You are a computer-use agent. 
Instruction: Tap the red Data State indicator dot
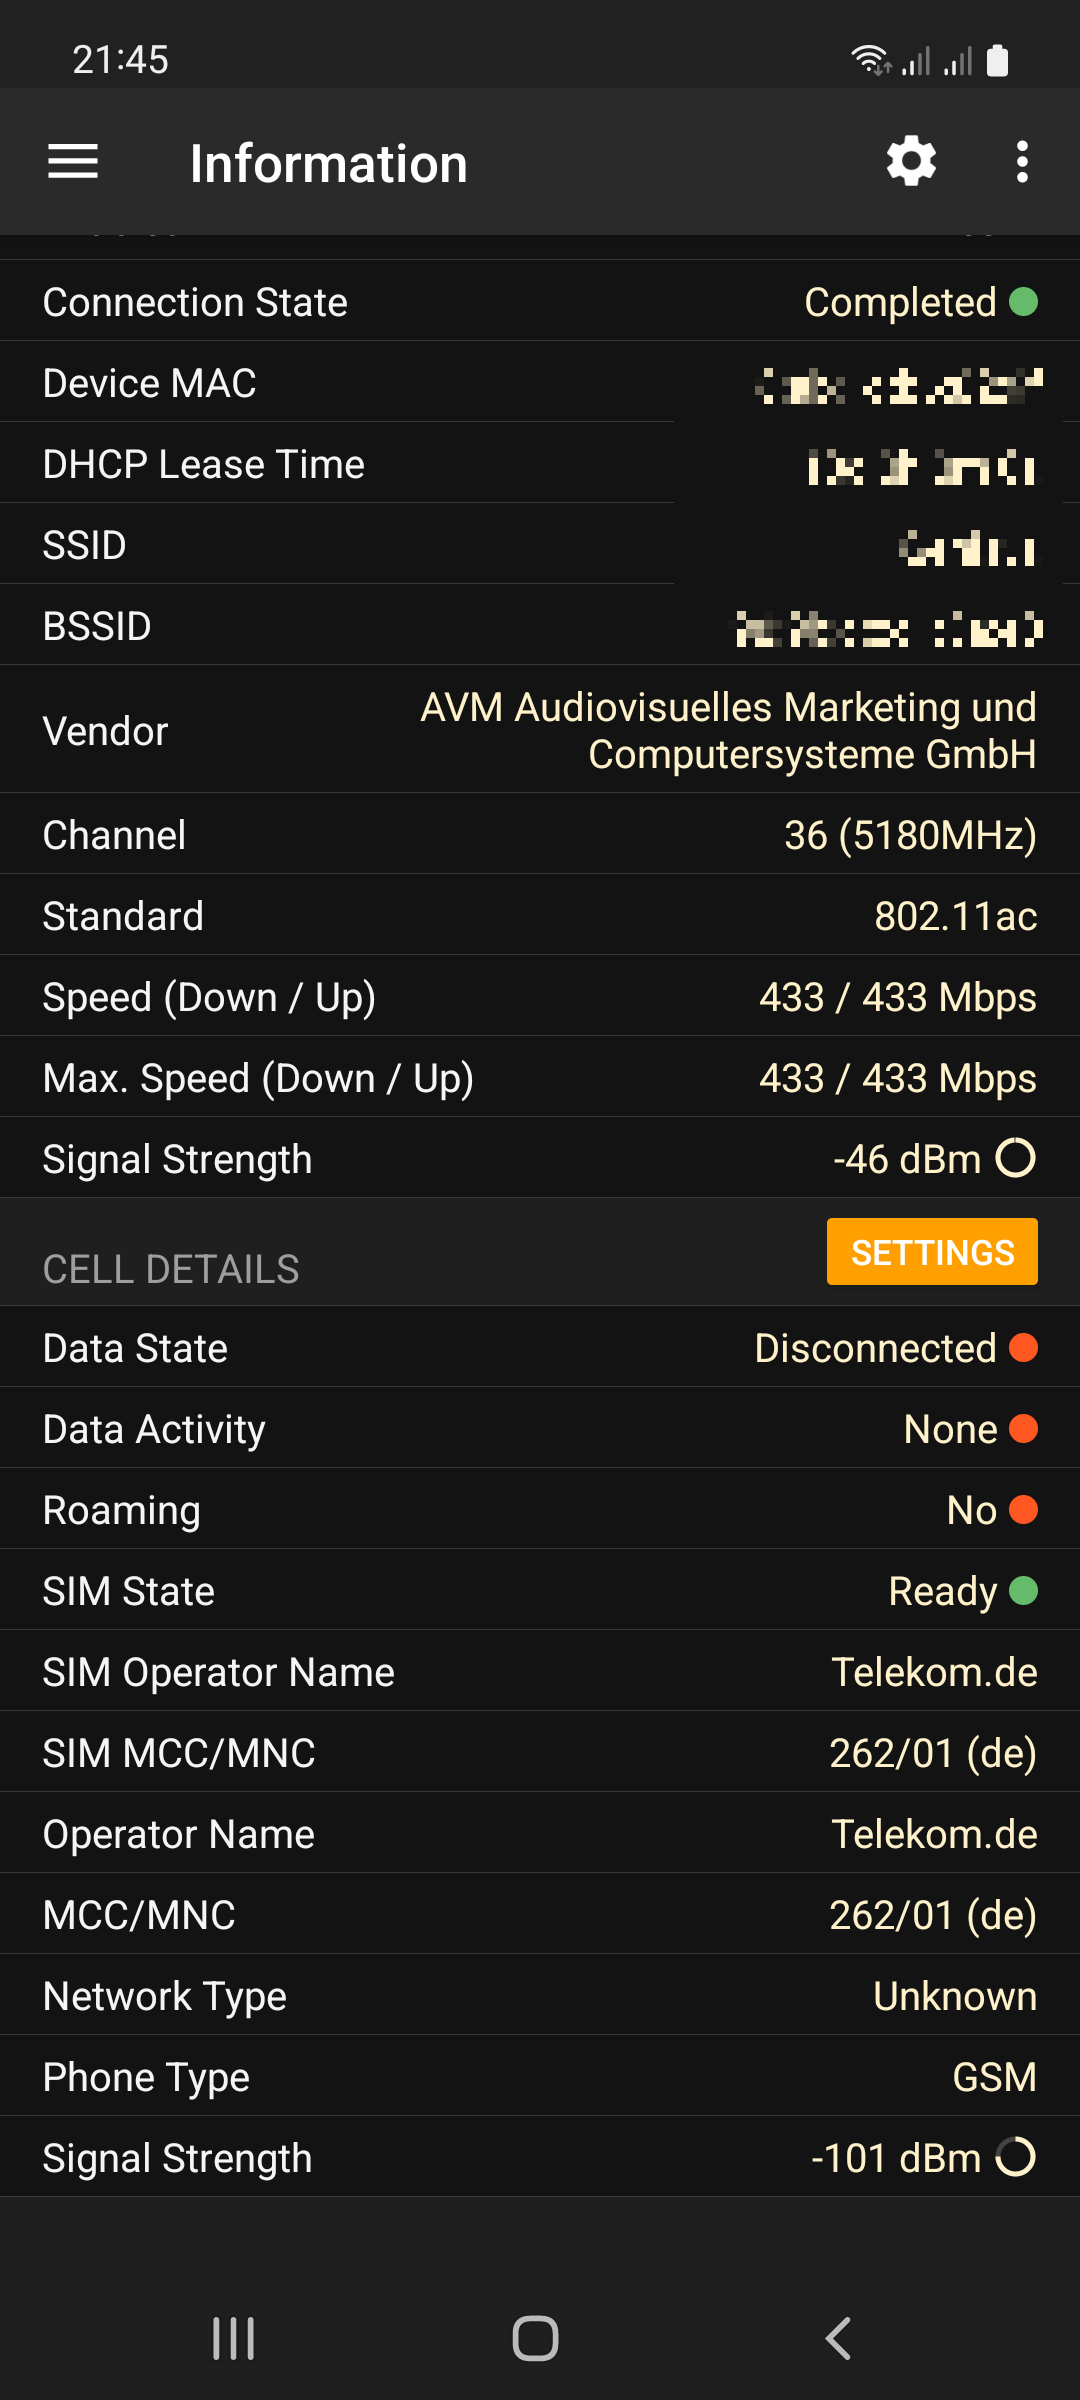[1023, 1348]
